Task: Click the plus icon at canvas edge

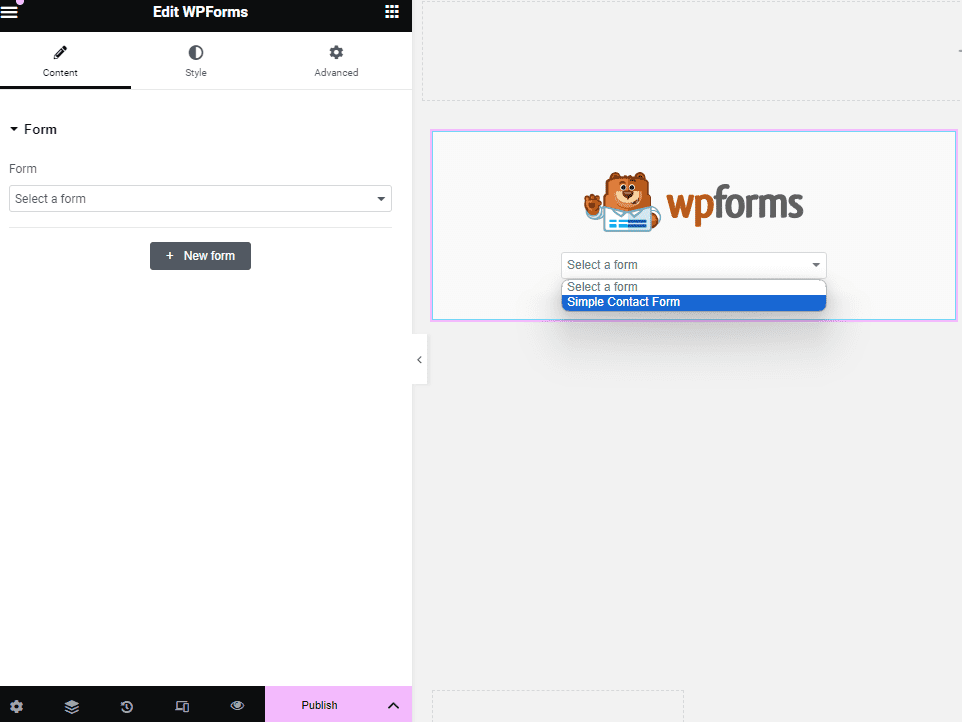Action: 957,50
